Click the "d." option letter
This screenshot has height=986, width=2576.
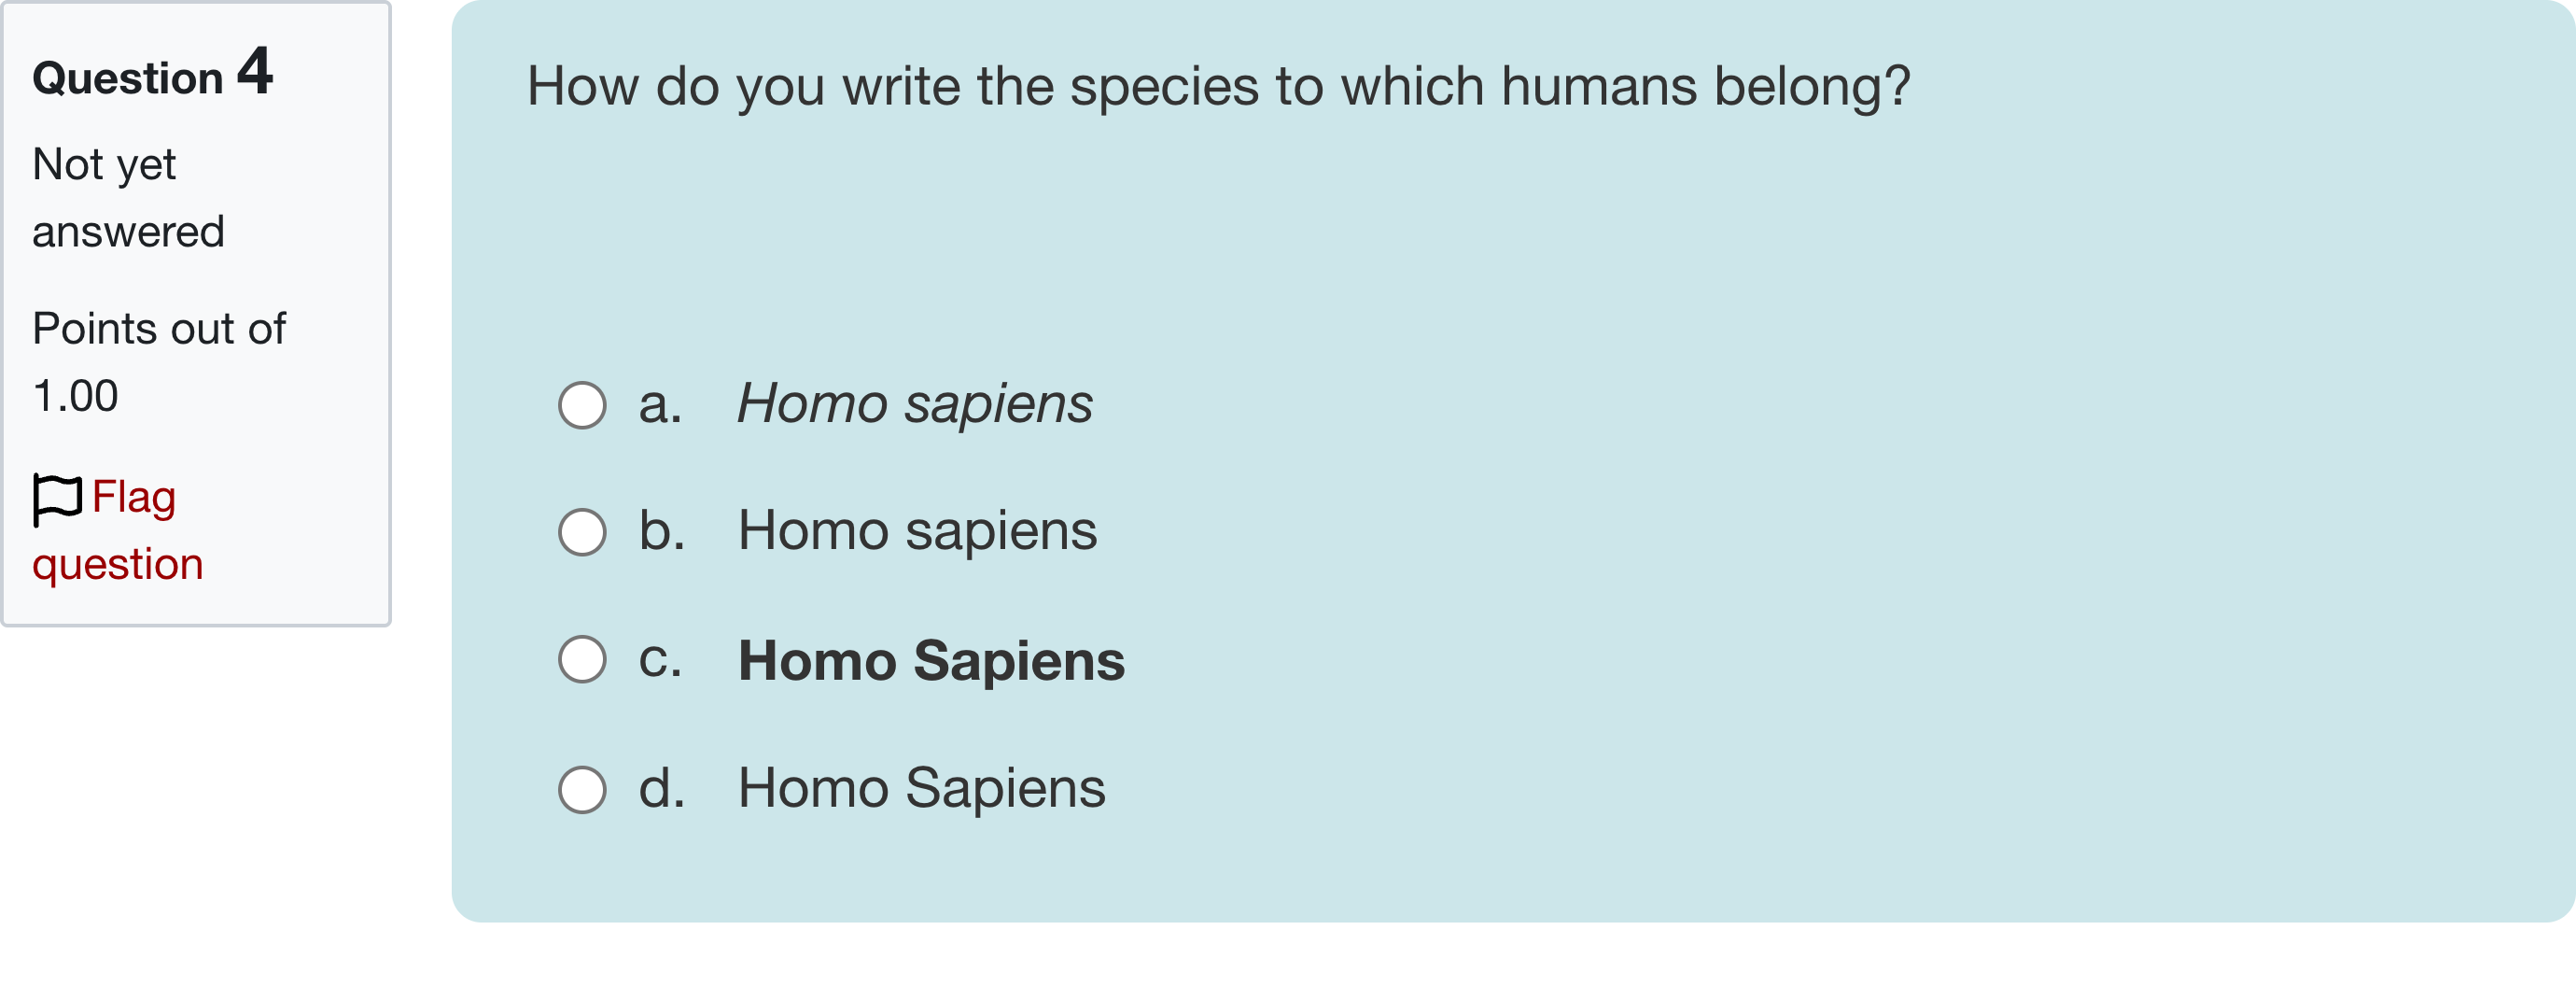pos(662,789)
